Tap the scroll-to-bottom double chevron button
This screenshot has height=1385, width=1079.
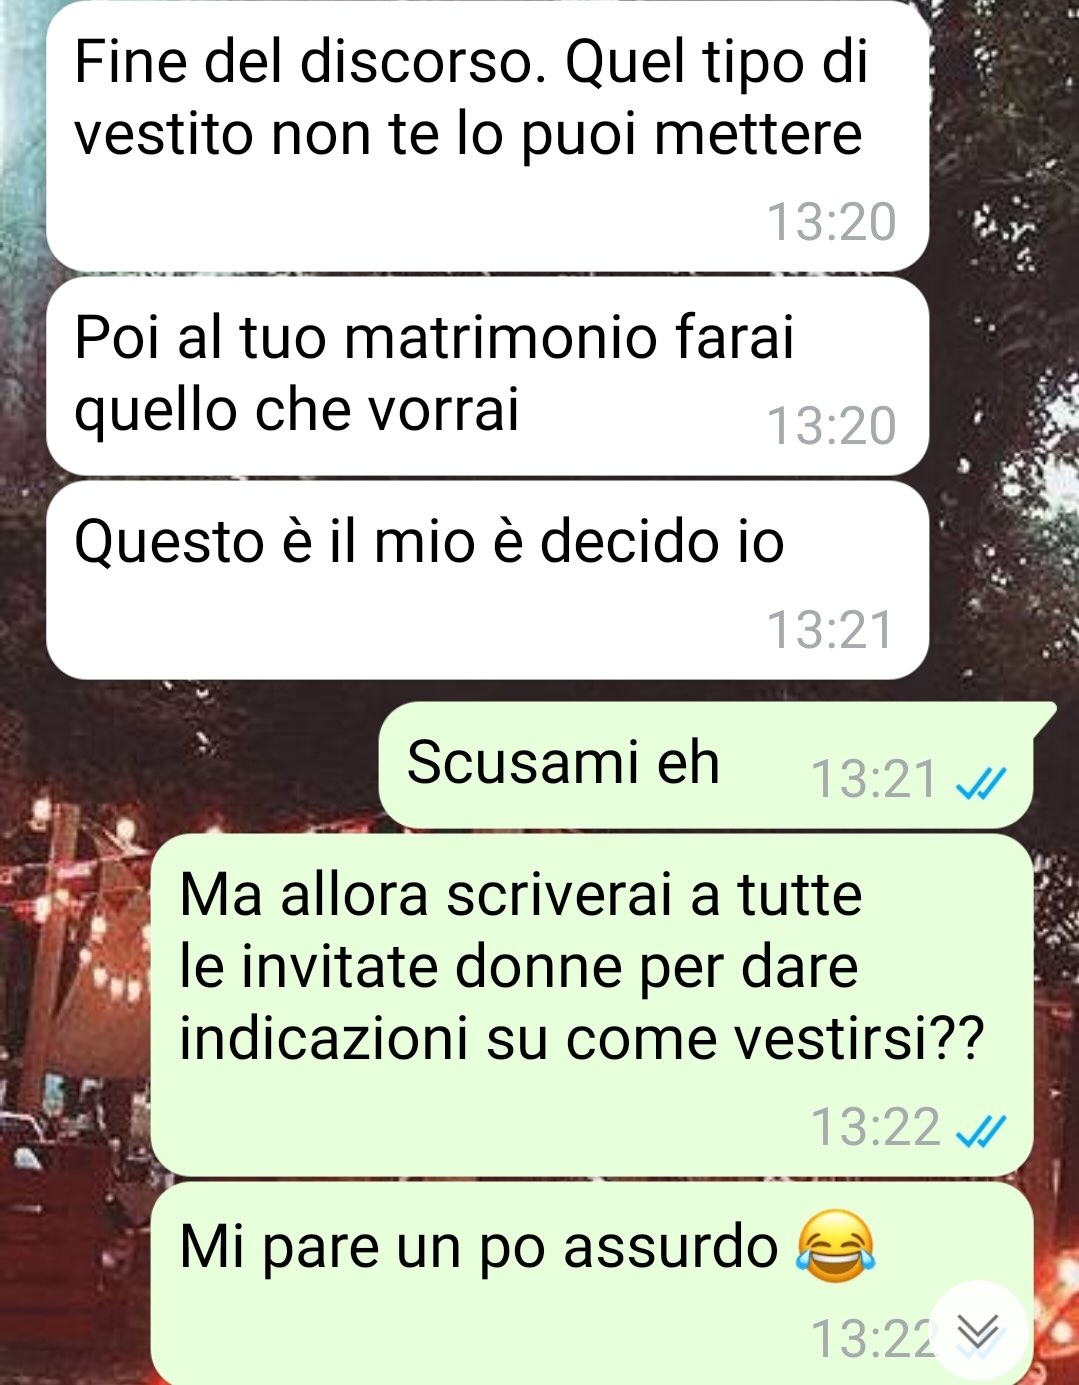(x=978, y=1331)
